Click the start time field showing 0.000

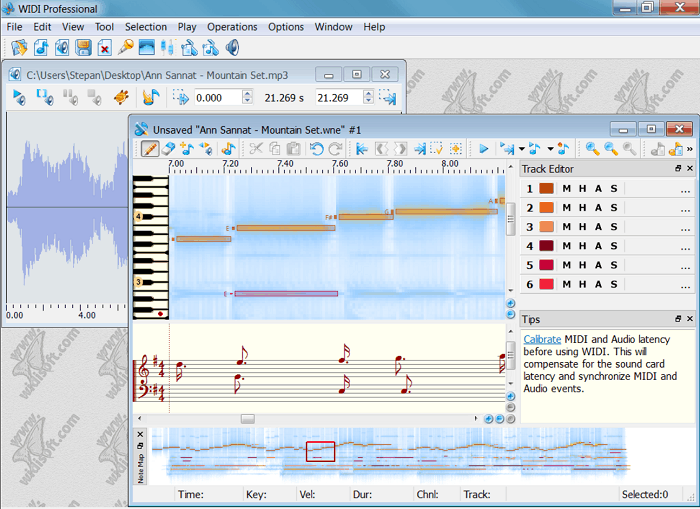pyautogui.click(x=219, y=97)
